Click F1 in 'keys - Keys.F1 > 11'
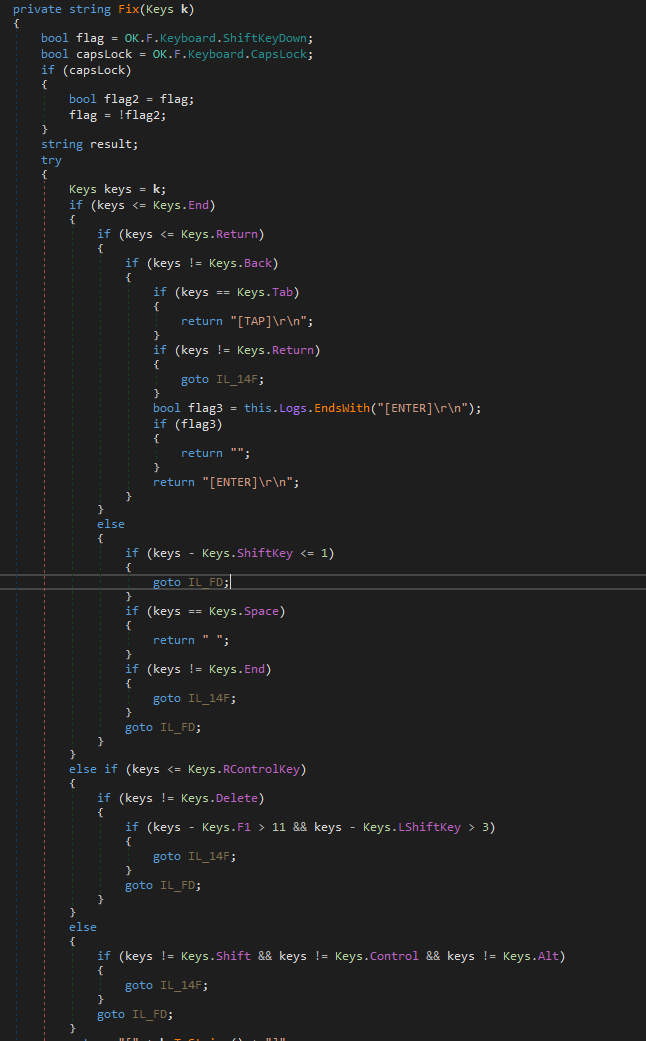646x1041 pixels. [x=244, y=827]
